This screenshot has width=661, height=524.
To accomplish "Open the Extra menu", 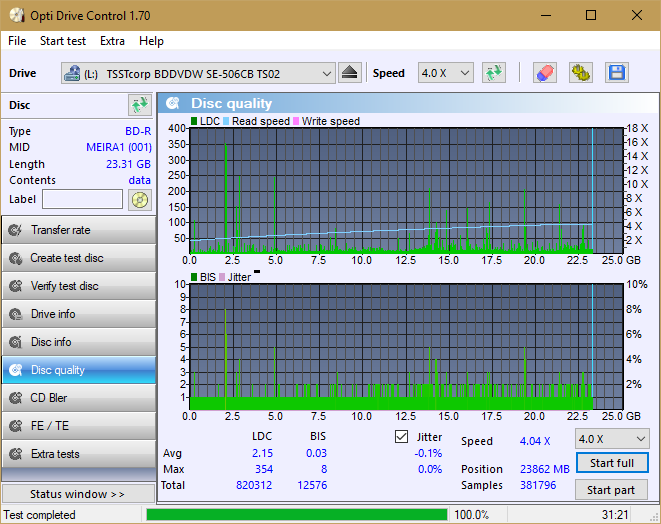I will (x=112, y=41).
